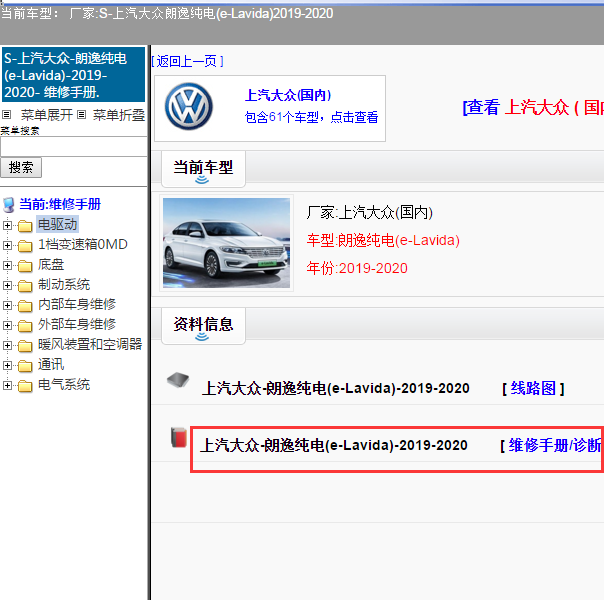Open the 上汽大众(国内) brand link
The image size is (604, 600).
point(288,95)
